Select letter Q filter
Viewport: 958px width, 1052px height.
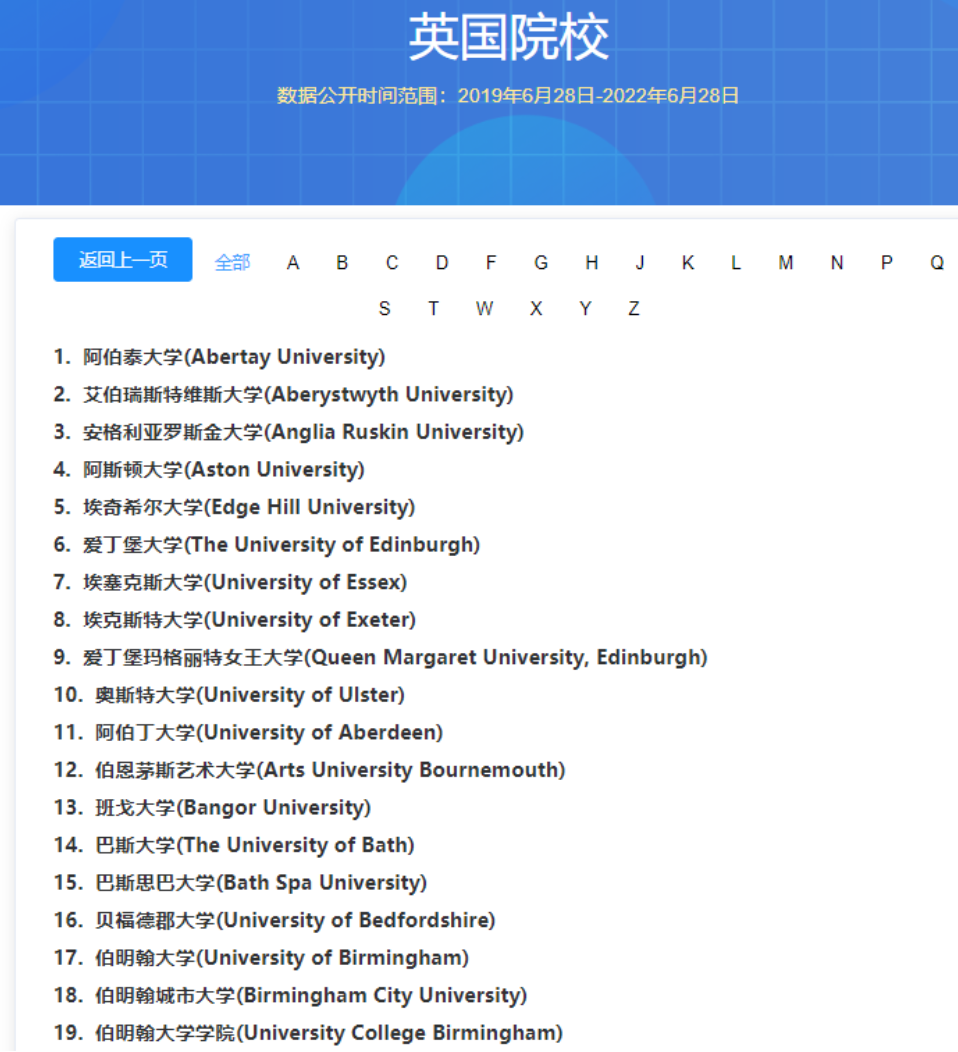[x=936, y=263]
